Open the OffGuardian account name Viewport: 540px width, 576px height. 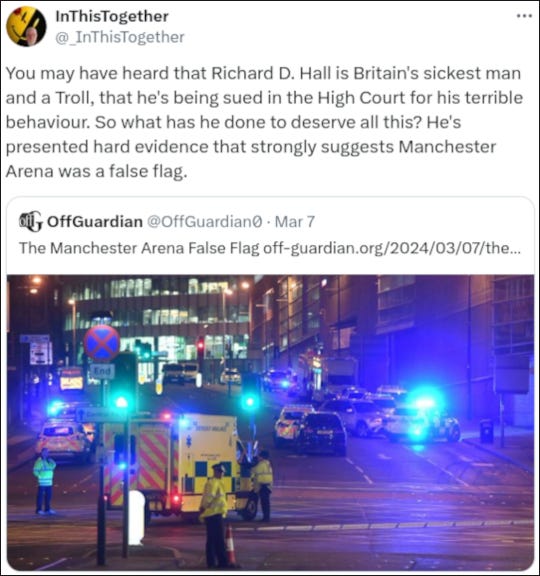pyautogui.click(x=95, y=222)
